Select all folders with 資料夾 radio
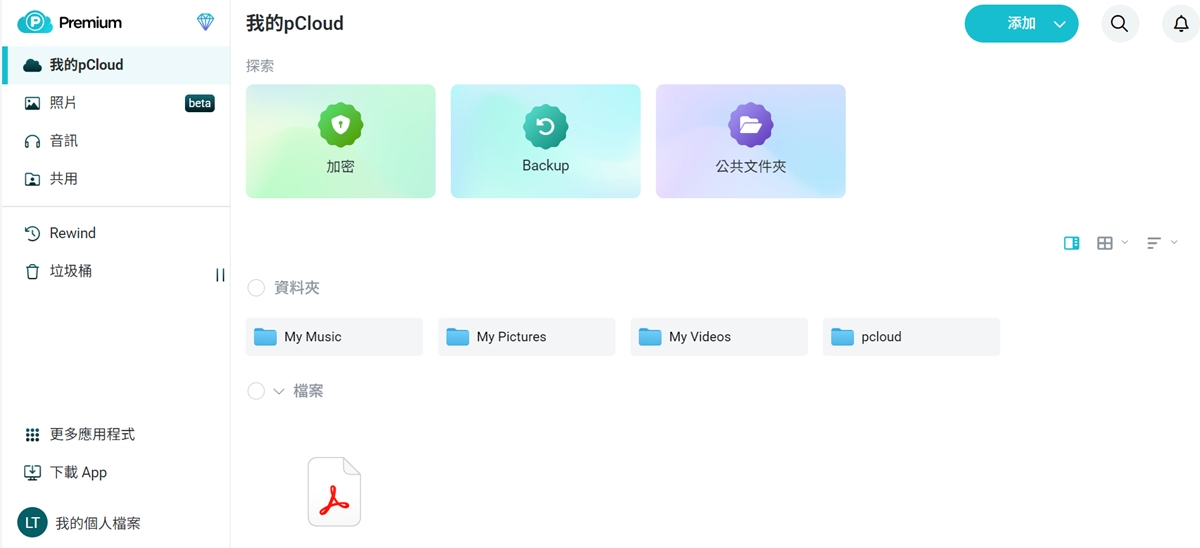 [x=256, y=288]
